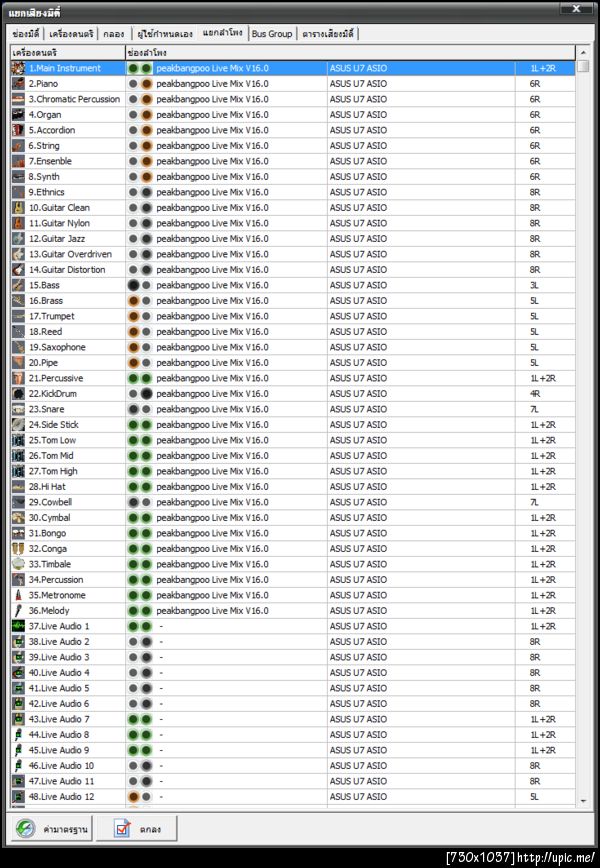
Task: Select the 1L+2R value on Melody row
Action: [x=543, y=611]
